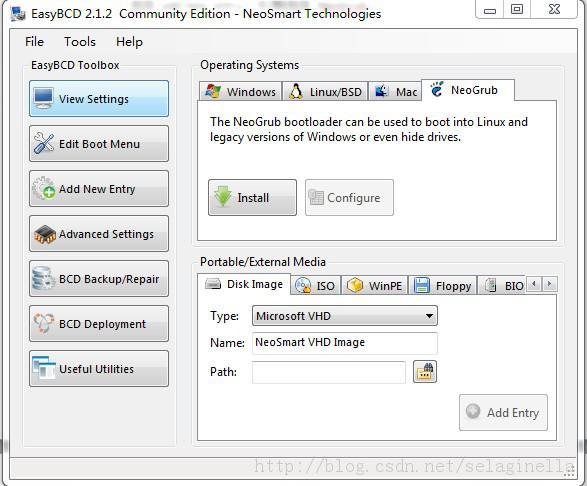Open Advanced Settings
587x486 pixels.
click(x=99, y=234)
